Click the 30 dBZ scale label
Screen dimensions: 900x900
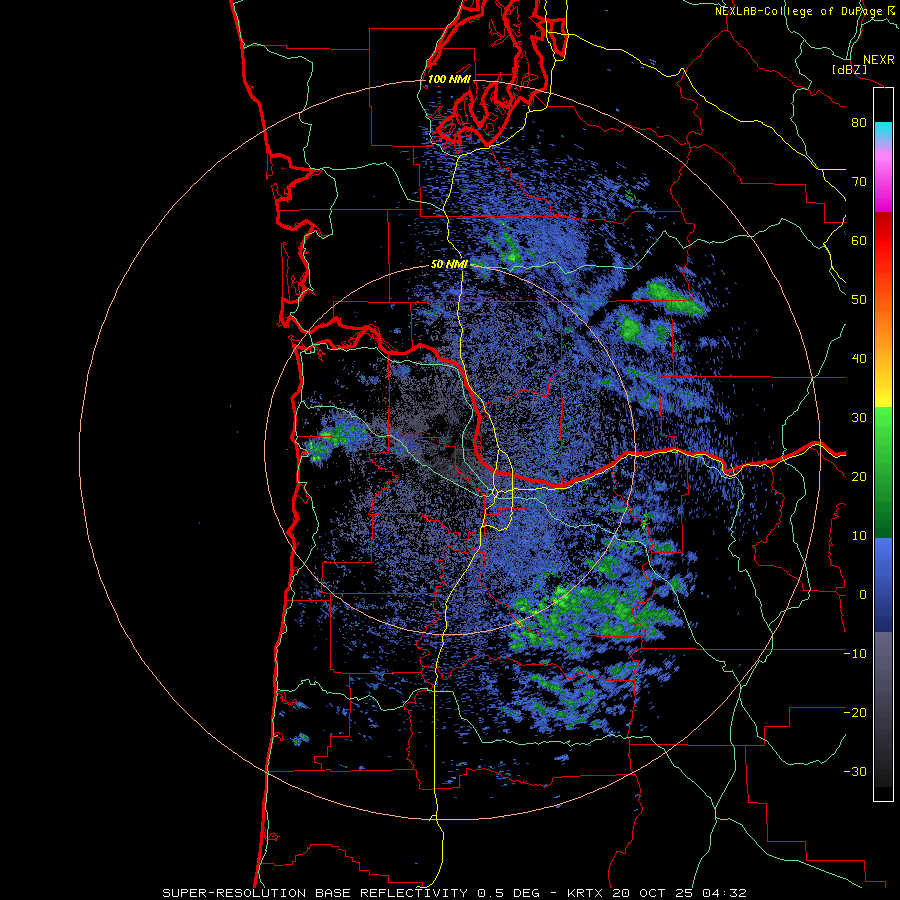pyautogui.click(x=859, y=418)
